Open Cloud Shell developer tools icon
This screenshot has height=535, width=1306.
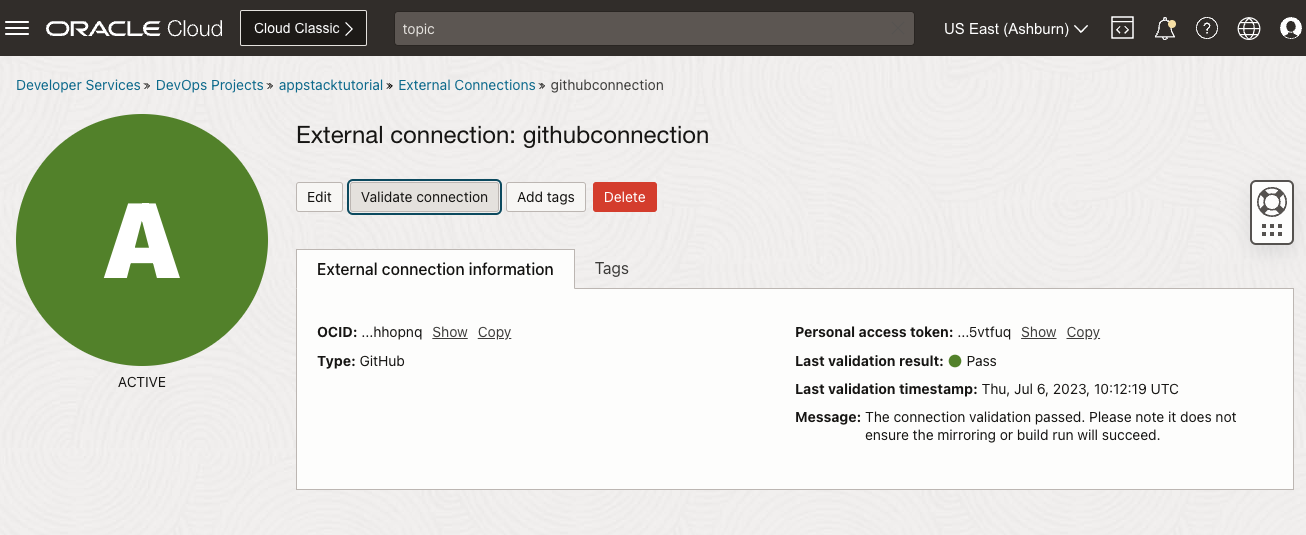1123,29
